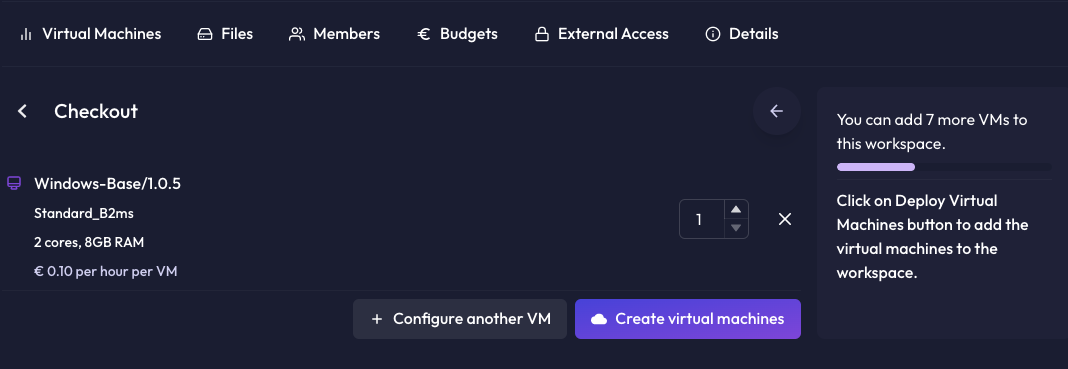The image size is (1068, 369).
Task: Click the padlock icon beside External Access
Action: point(541,34)
